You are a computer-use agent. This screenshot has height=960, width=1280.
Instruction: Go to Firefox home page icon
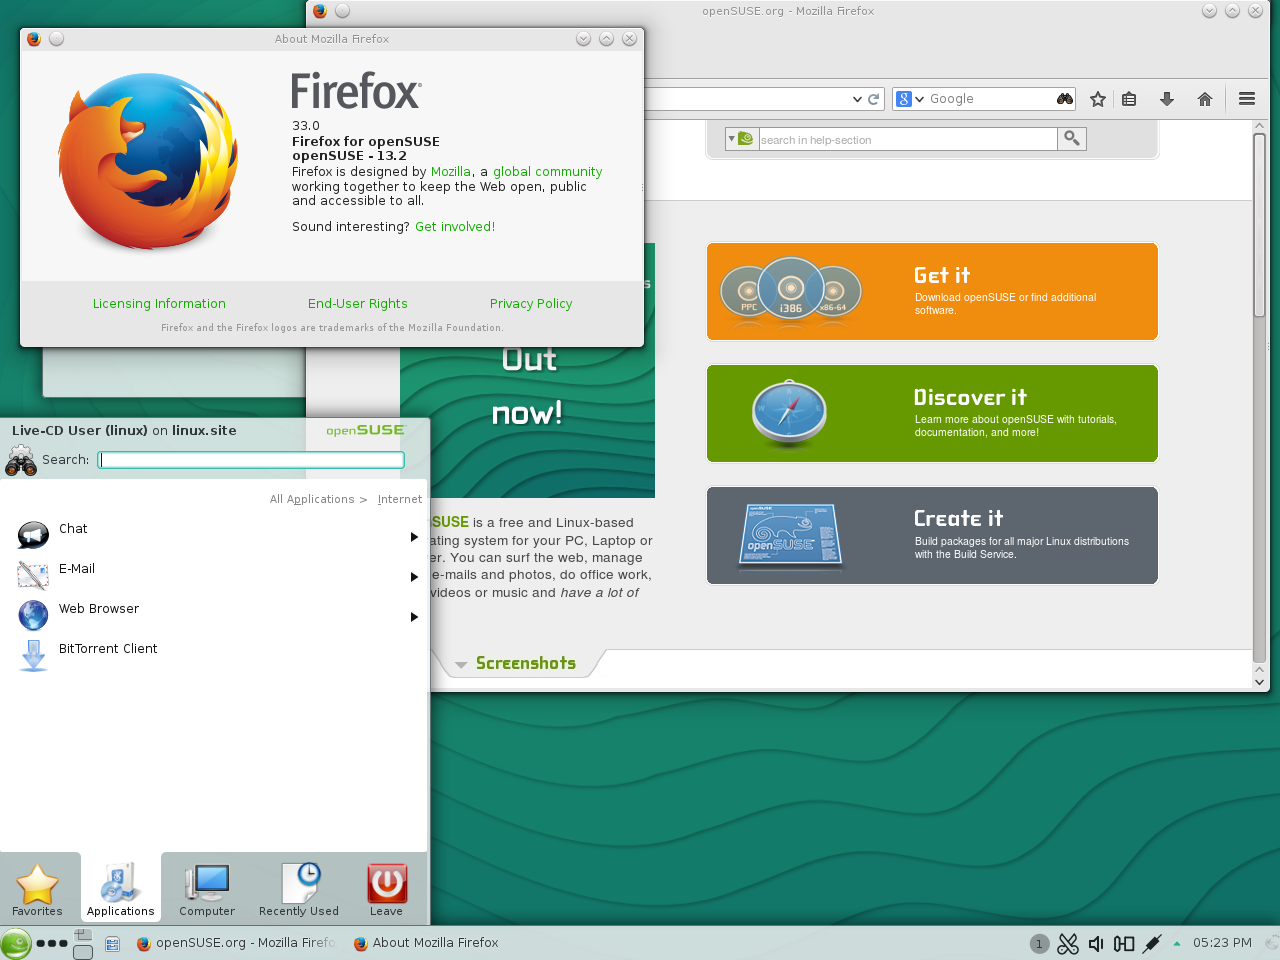pos(1205,99)
